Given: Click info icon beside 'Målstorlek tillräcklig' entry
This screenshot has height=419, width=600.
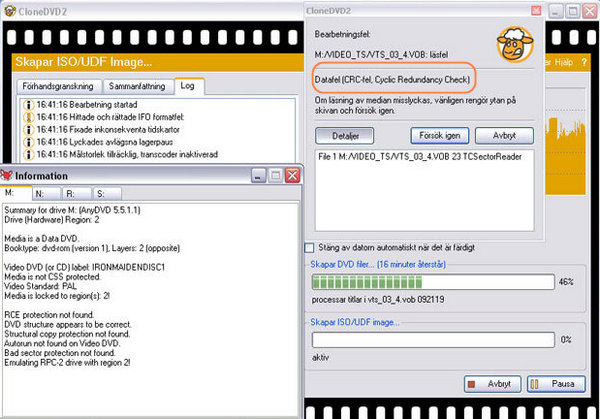Looking at the screenshot, I should [x=28, y=155].
